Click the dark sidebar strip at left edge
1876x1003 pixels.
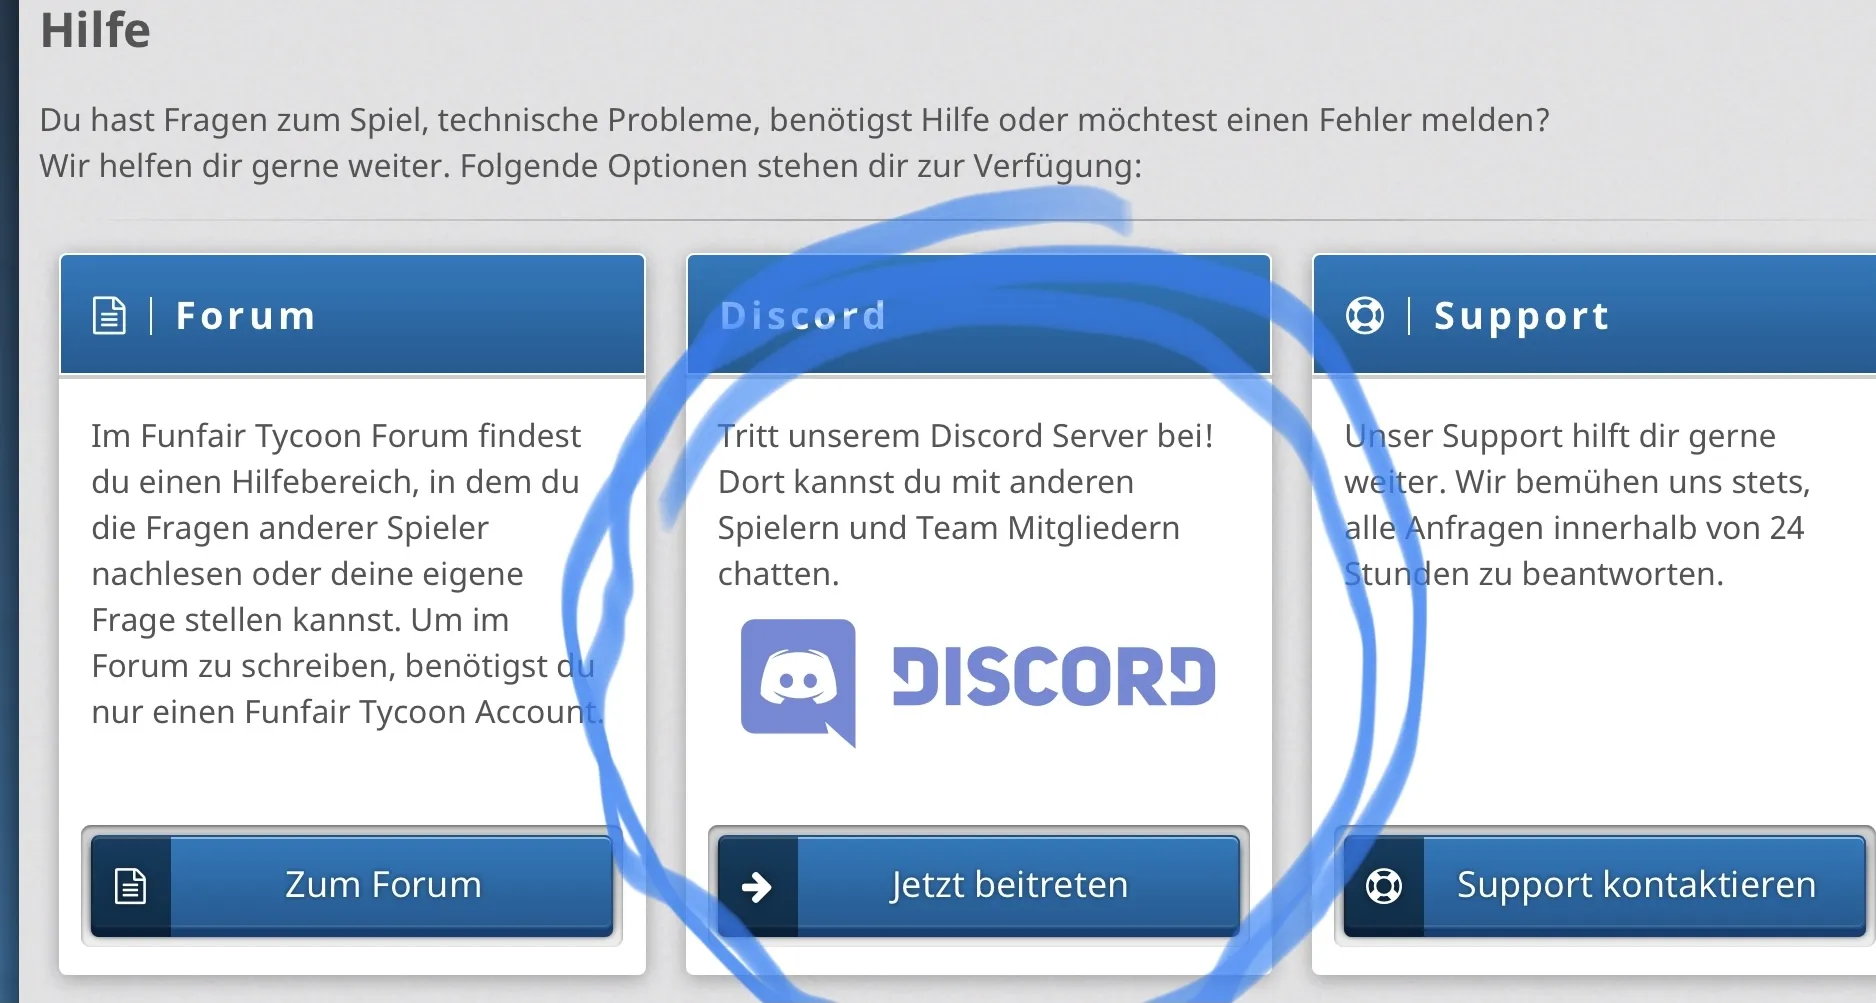coord(9,500)
